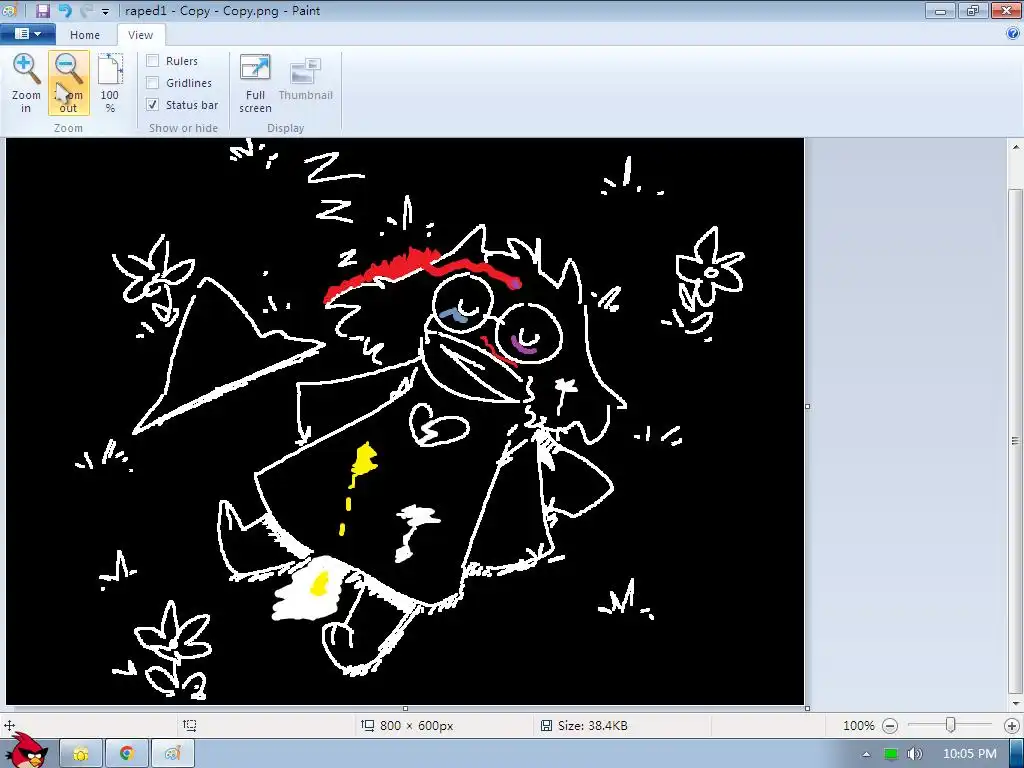The image size is (1024, 768).
Task: Click the volume speaker tray icon
Action: pos(914,754)
